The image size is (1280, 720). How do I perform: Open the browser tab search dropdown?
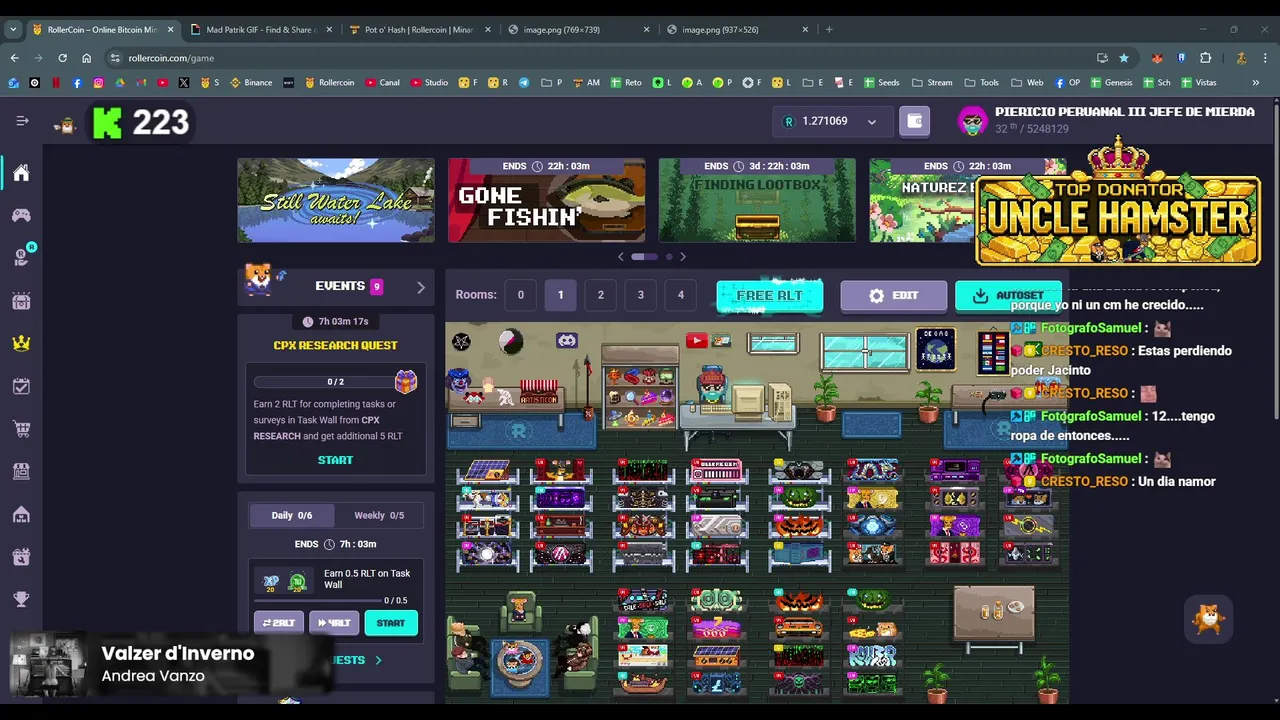tap(13, 30)
